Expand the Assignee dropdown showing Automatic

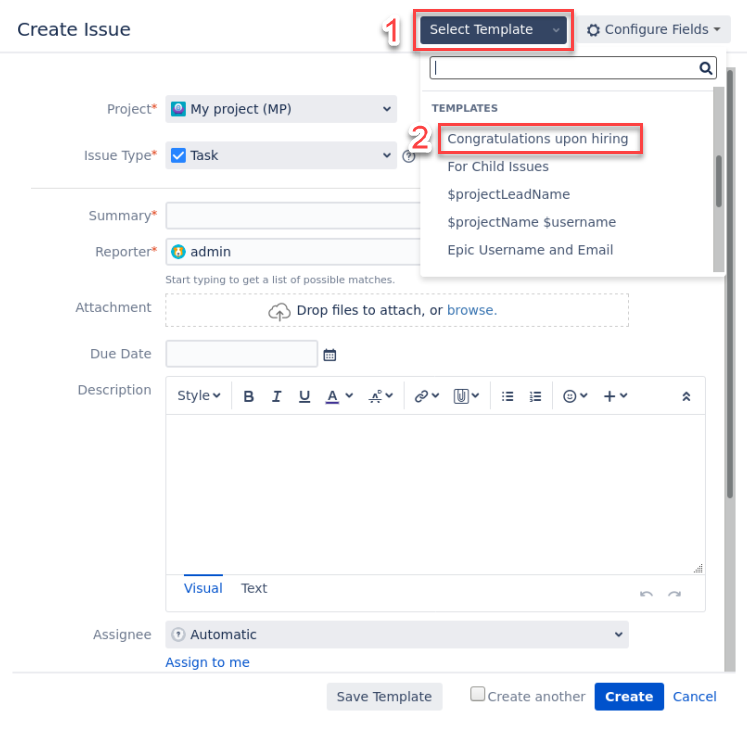397,635
